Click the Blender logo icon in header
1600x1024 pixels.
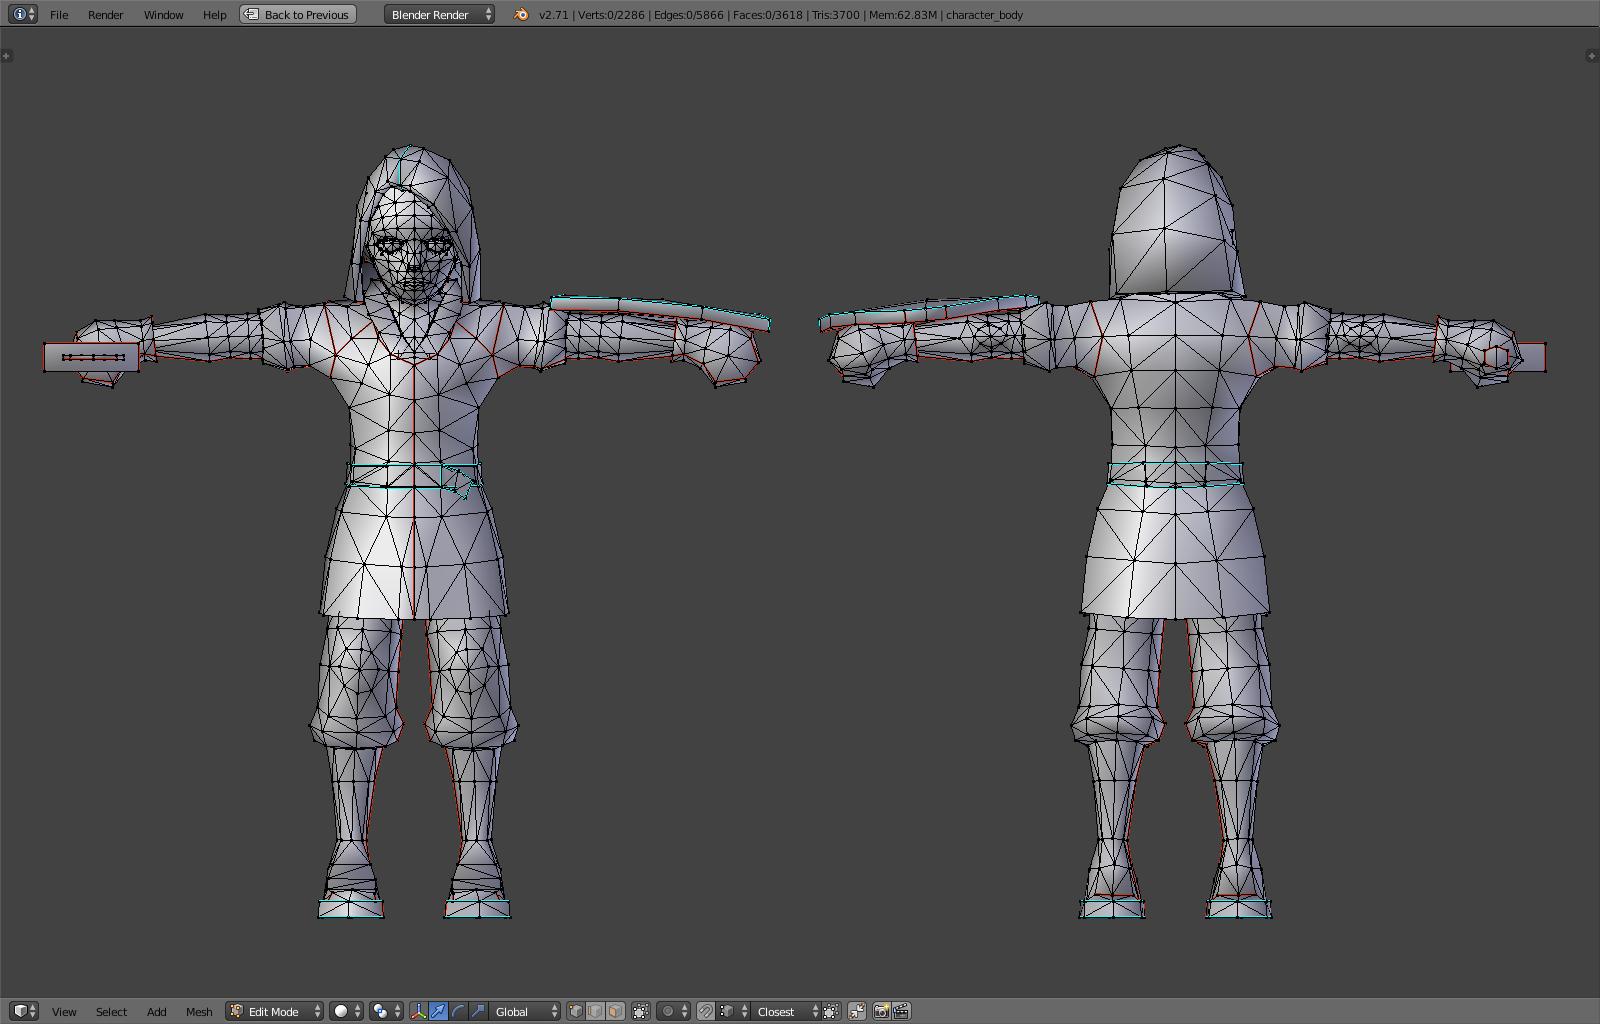(521, 14)
